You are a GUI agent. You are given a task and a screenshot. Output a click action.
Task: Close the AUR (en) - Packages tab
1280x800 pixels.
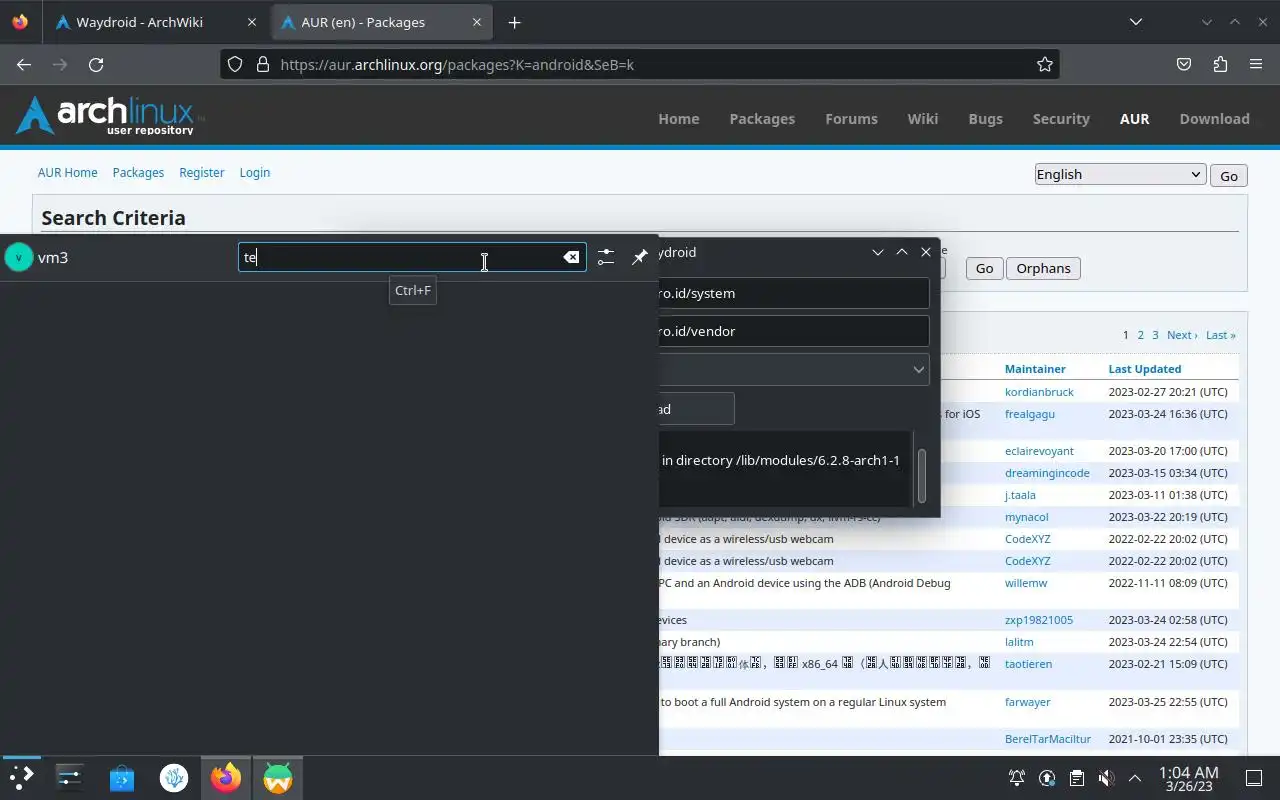(x=477, y=22)
